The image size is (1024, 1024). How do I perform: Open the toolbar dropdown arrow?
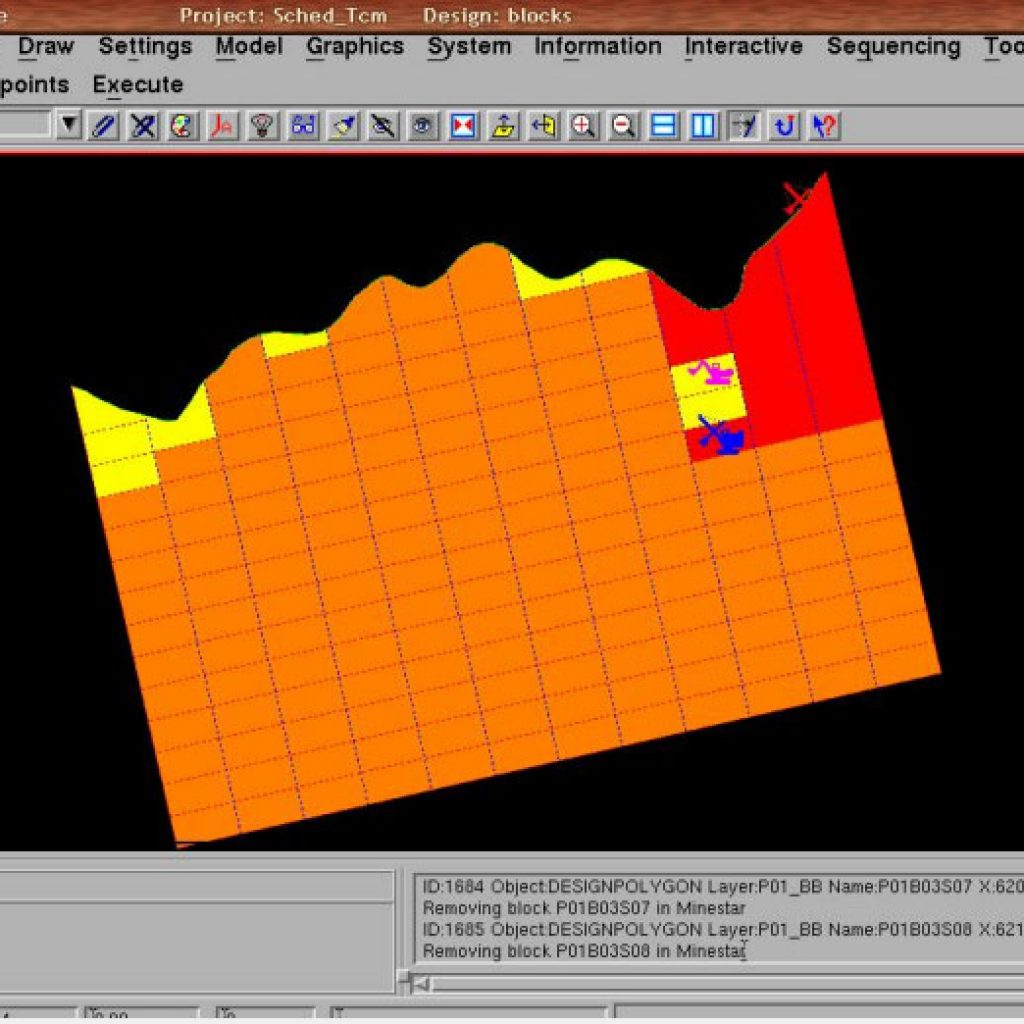point(69,126)
